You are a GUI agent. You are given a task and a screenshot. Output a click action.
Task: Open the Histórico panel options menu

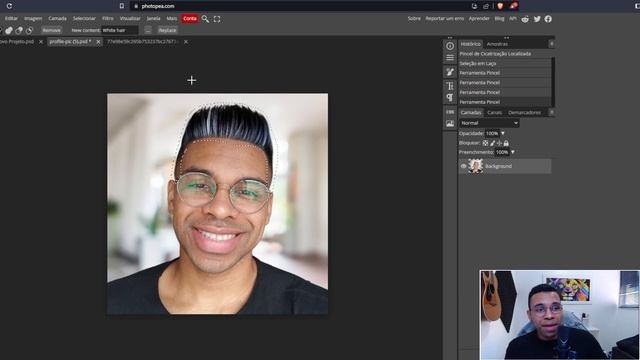point(551,44)
